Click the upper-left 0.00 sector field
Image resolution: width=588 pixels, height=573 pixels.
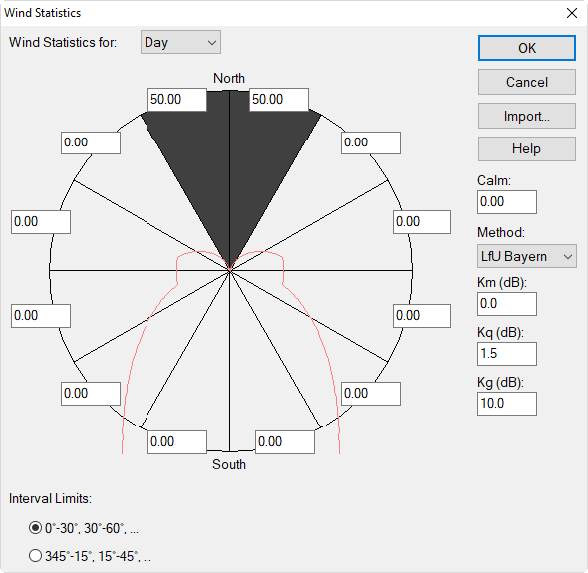(91, 142)
